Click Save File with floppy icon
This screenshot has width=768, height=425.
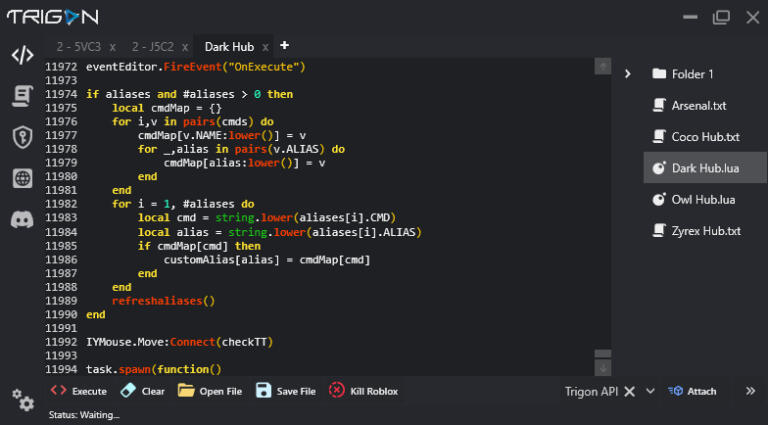(x=286, y=391)
